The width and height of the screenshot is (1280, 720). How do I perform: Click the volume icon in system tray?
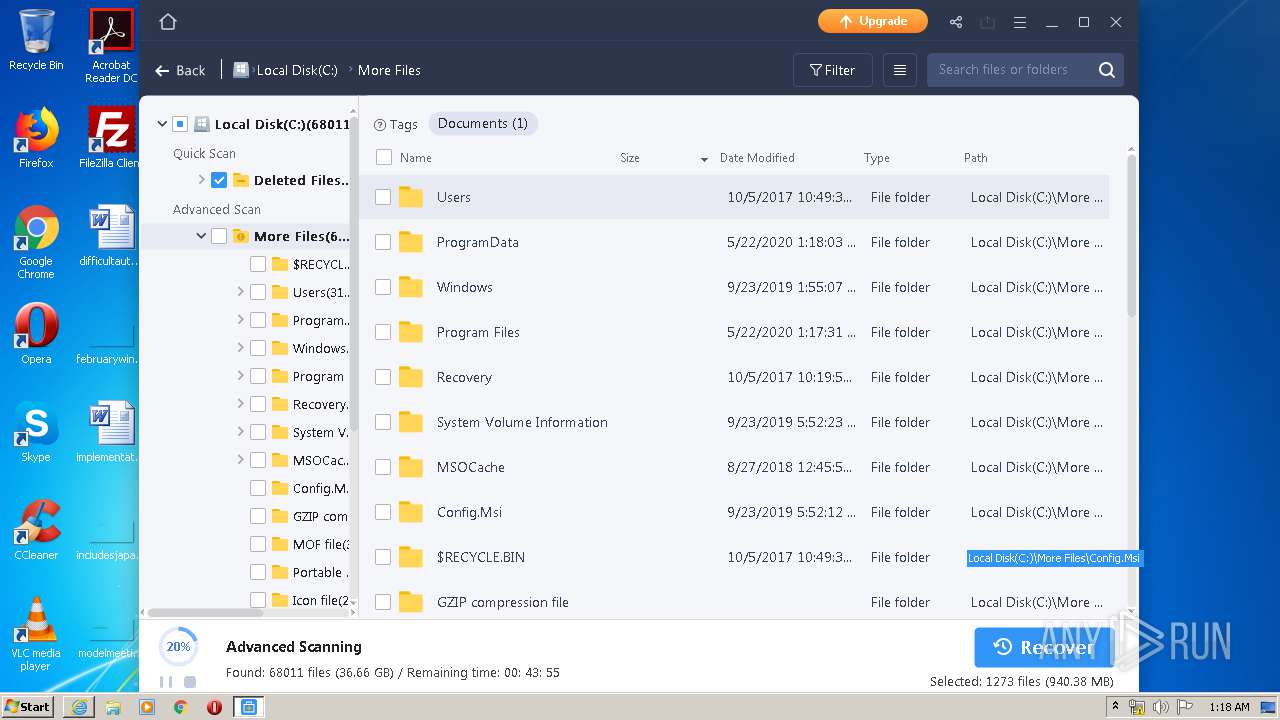click(1161, 707)
